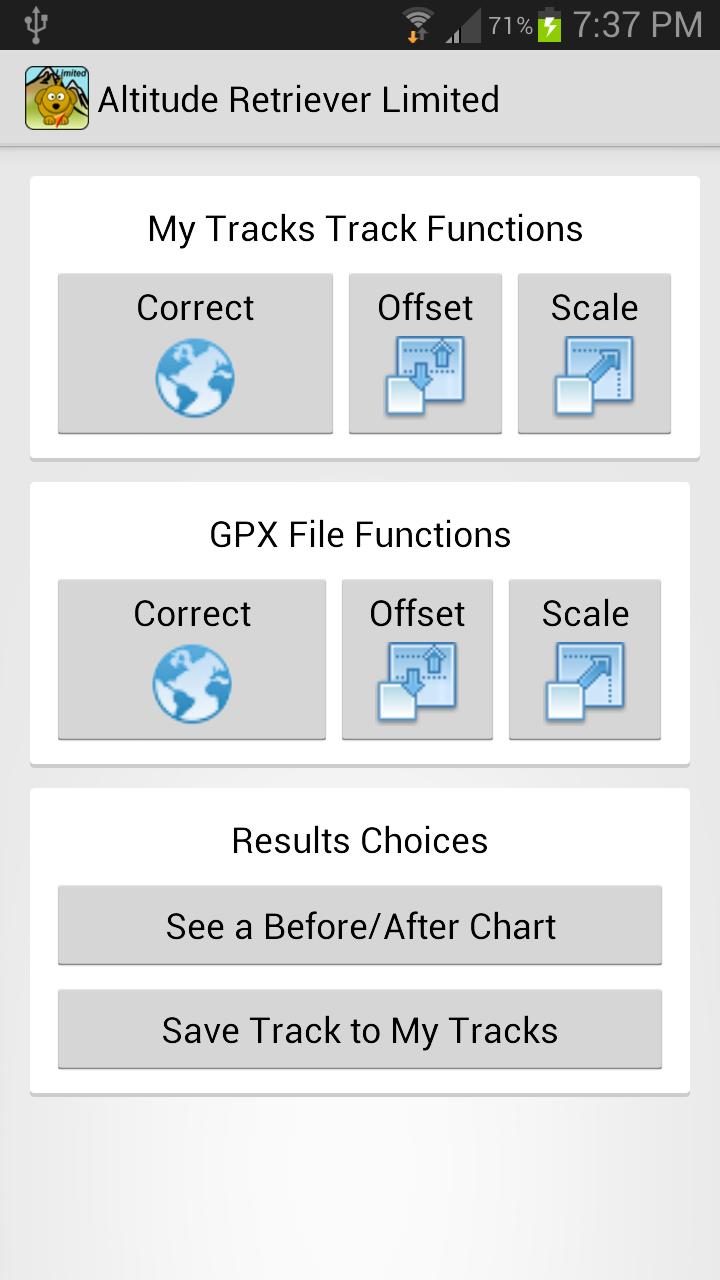Tap the globe icon under GPX File Correct
The width and height of the screenshot is (720, 1280).
tap(192, 684)
